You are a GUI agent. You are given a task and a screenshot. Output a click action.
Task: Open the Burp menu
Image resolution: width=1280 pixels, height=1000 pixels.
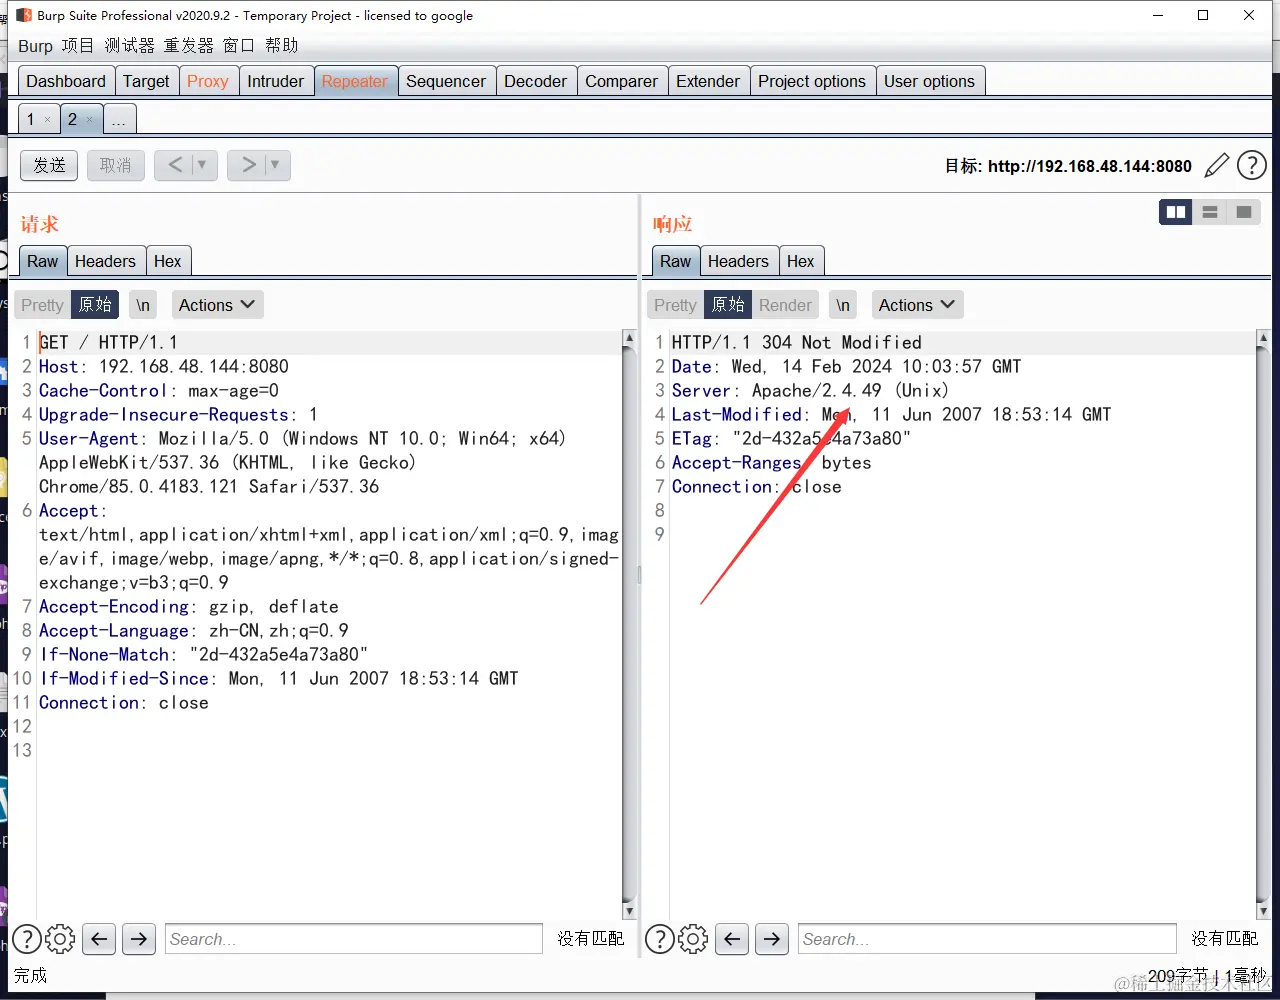(x=35, y=46)
